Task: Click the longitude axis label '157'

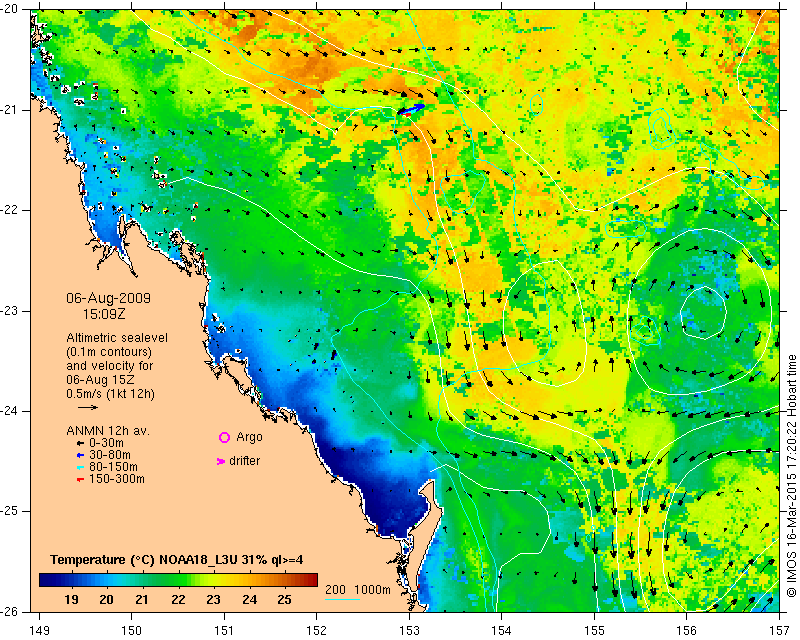Action: coord(780,630)
